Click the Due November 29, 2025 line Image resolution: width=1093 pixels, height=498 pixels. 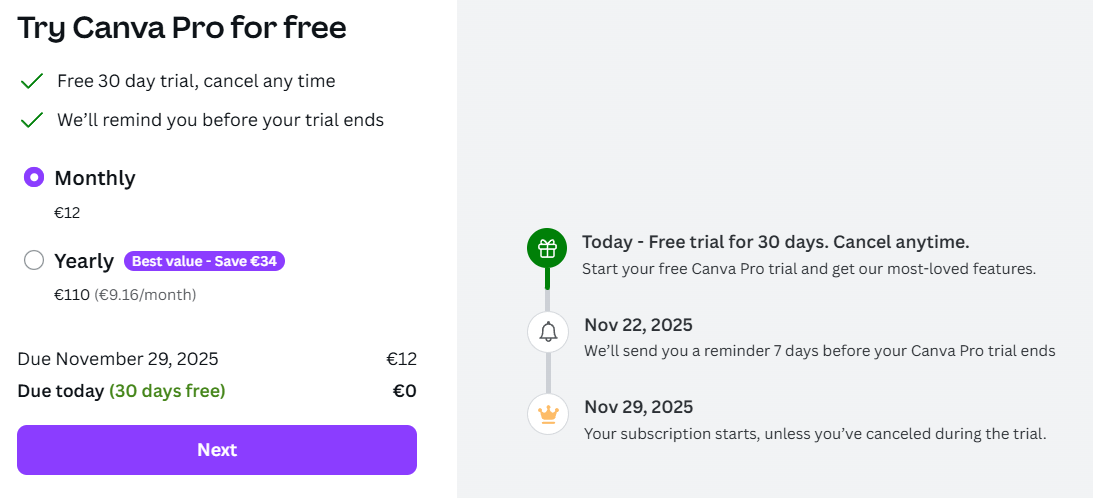[118, 359]
